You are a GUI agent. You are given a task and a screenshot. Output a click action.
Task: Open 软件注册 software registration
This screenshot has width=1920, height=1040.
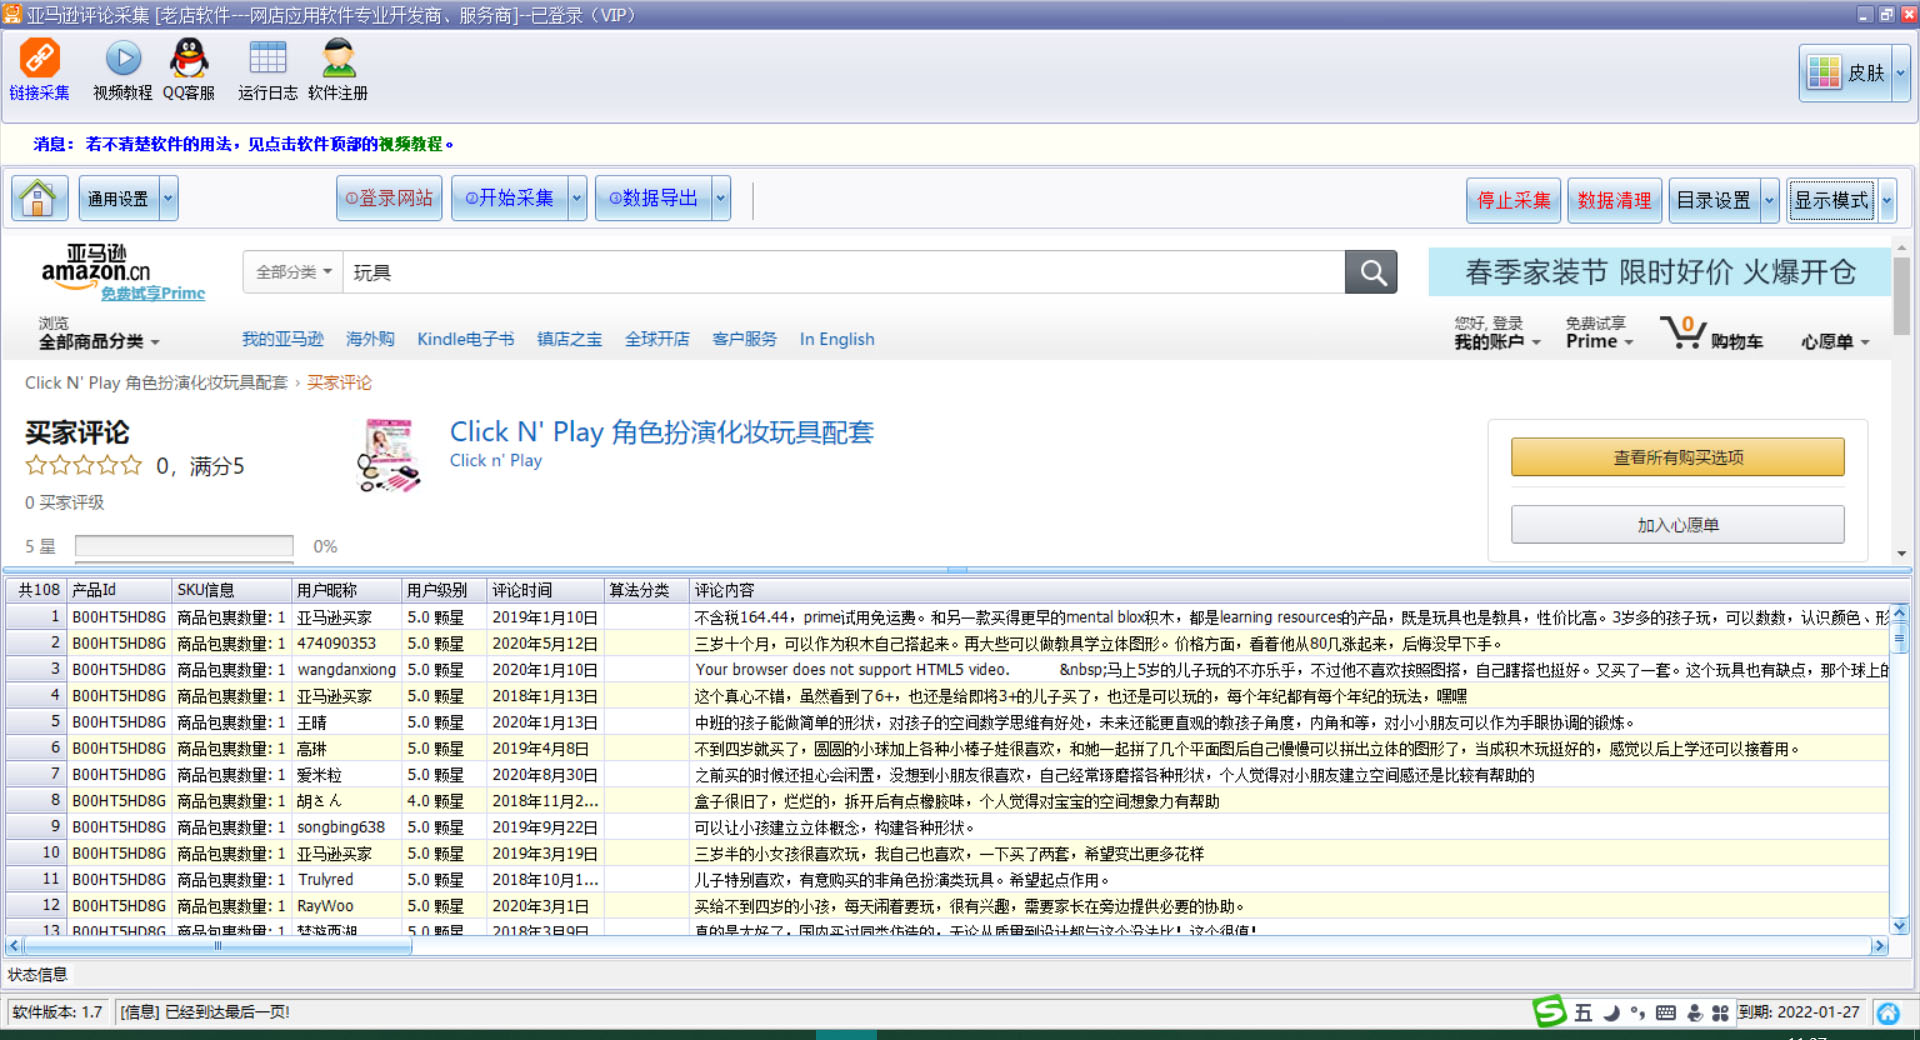click(338, 70)
